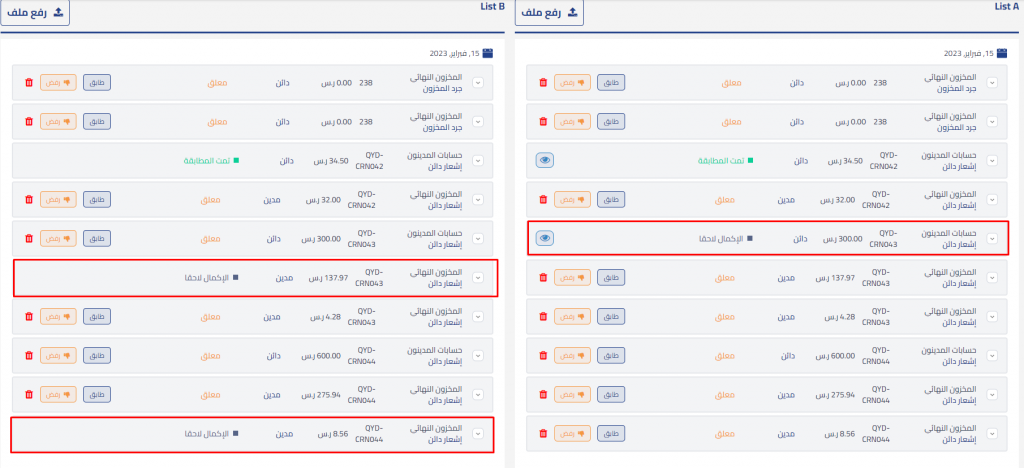Expand the 137.97 row in List A

[x=993, y=277]
